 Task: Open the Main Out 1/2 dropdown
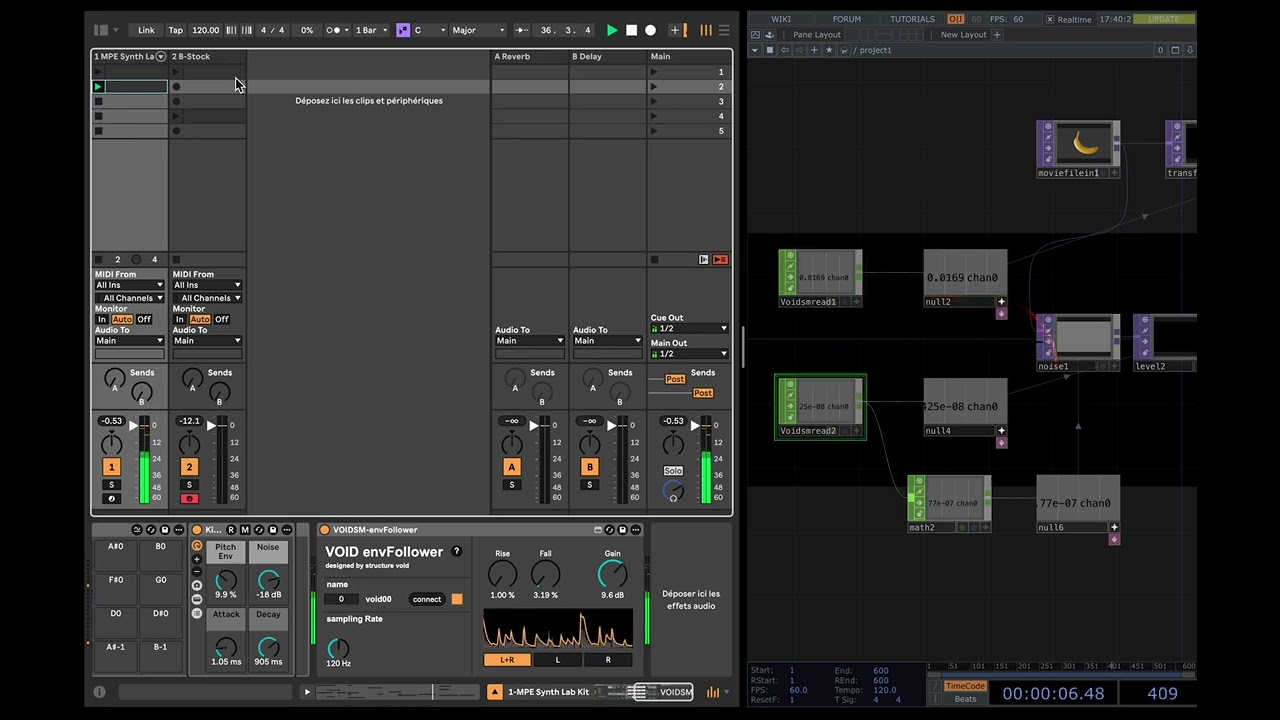point(689,354)
